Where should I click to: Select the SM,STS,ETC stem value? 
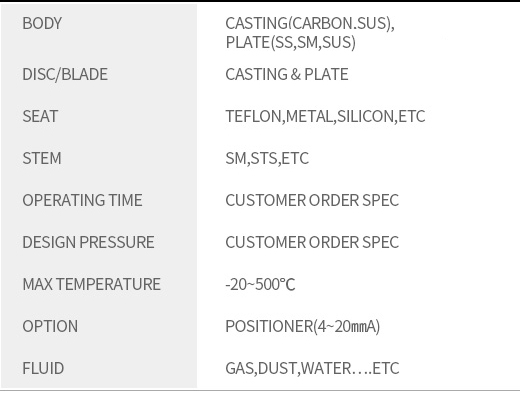click(x=267, y=158)
